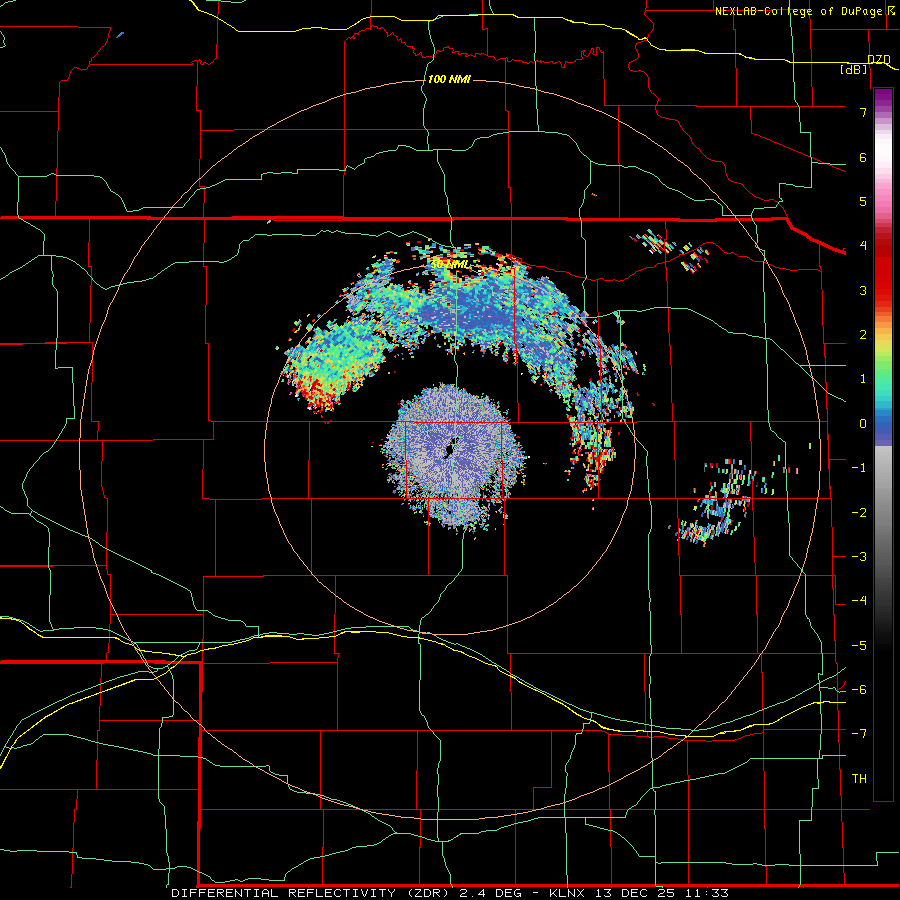Click the black radar site hole at center

(x=449, y=448)
